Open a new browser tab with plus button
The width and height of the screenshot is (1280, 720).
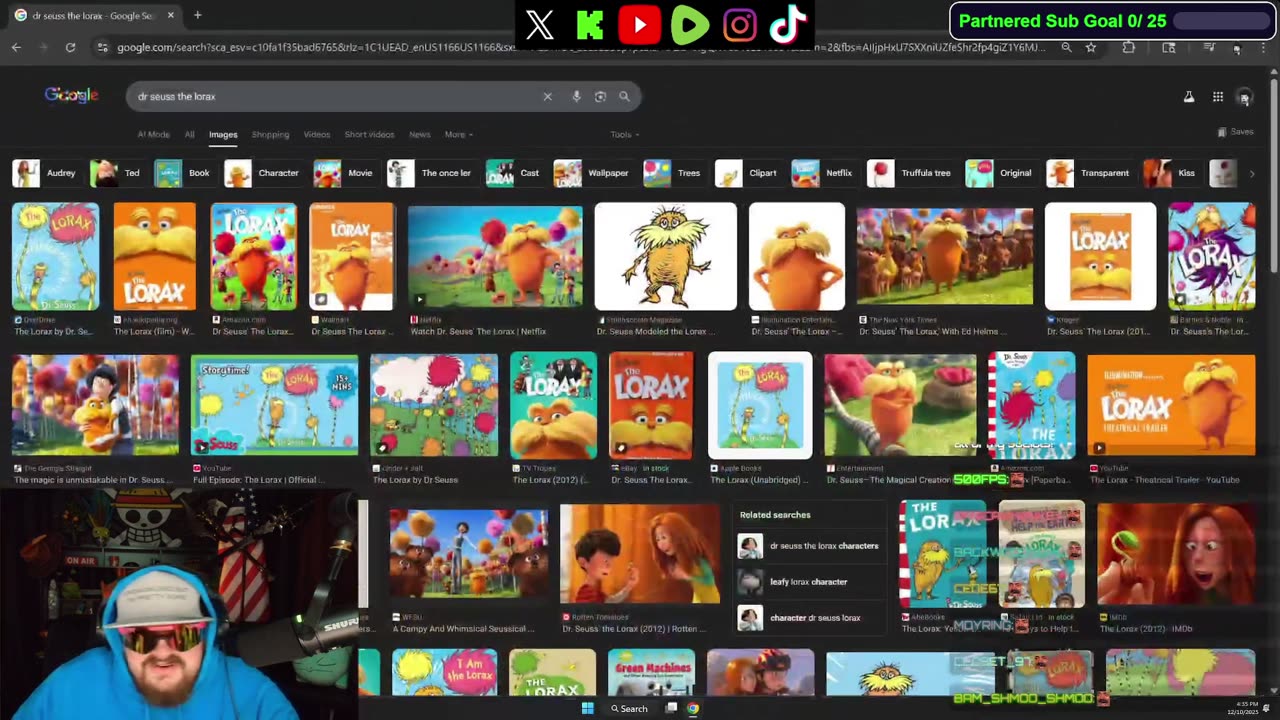point(197,15)
